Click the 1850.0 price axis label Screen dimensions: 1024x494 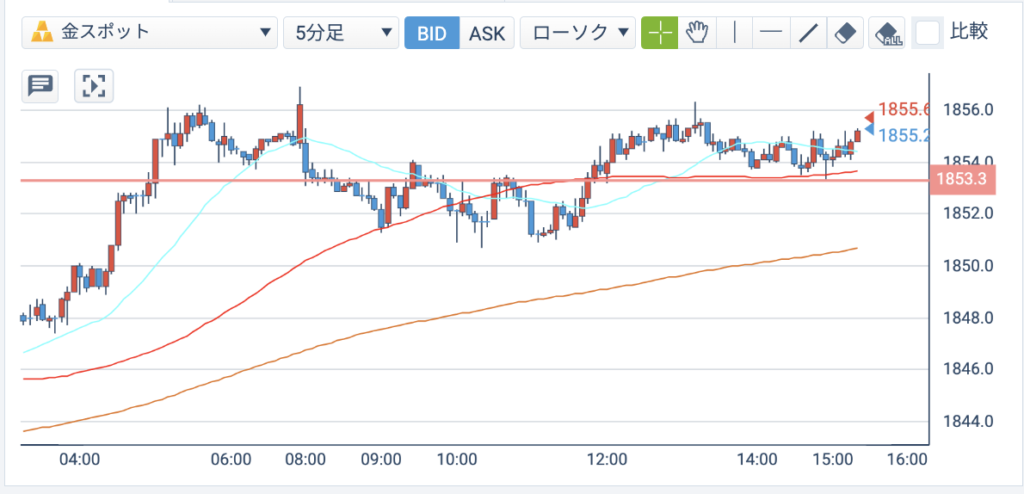(968, 266)
